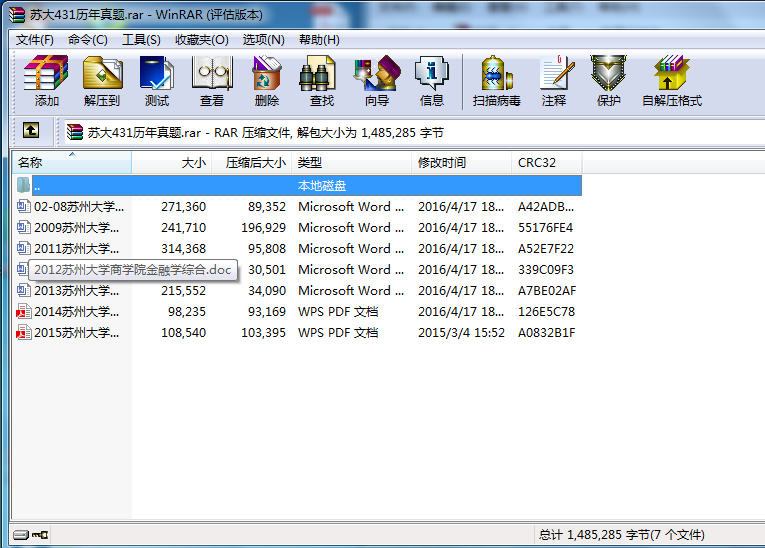Viewport: 765px width, 548px height.
Task: Click size value 108,540
Action: pyautogui.click(x=183, y=332)
